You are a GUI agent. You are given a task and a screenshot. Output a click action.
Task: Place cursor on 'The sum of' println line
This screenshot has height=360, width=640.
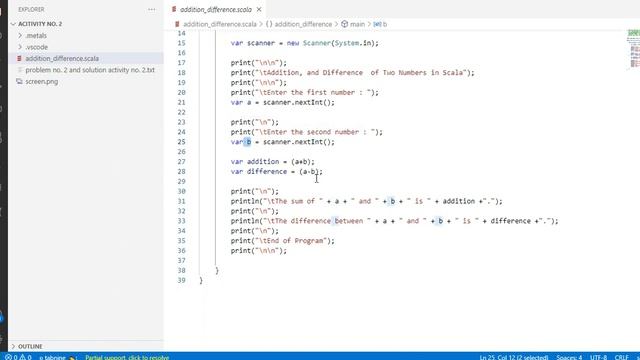click(367, 201)
